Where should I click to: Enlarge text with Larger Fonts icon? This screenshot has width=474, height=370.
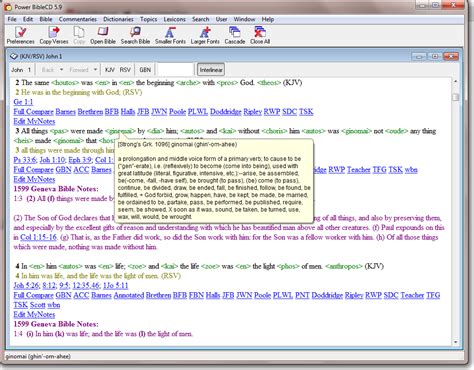205,35
